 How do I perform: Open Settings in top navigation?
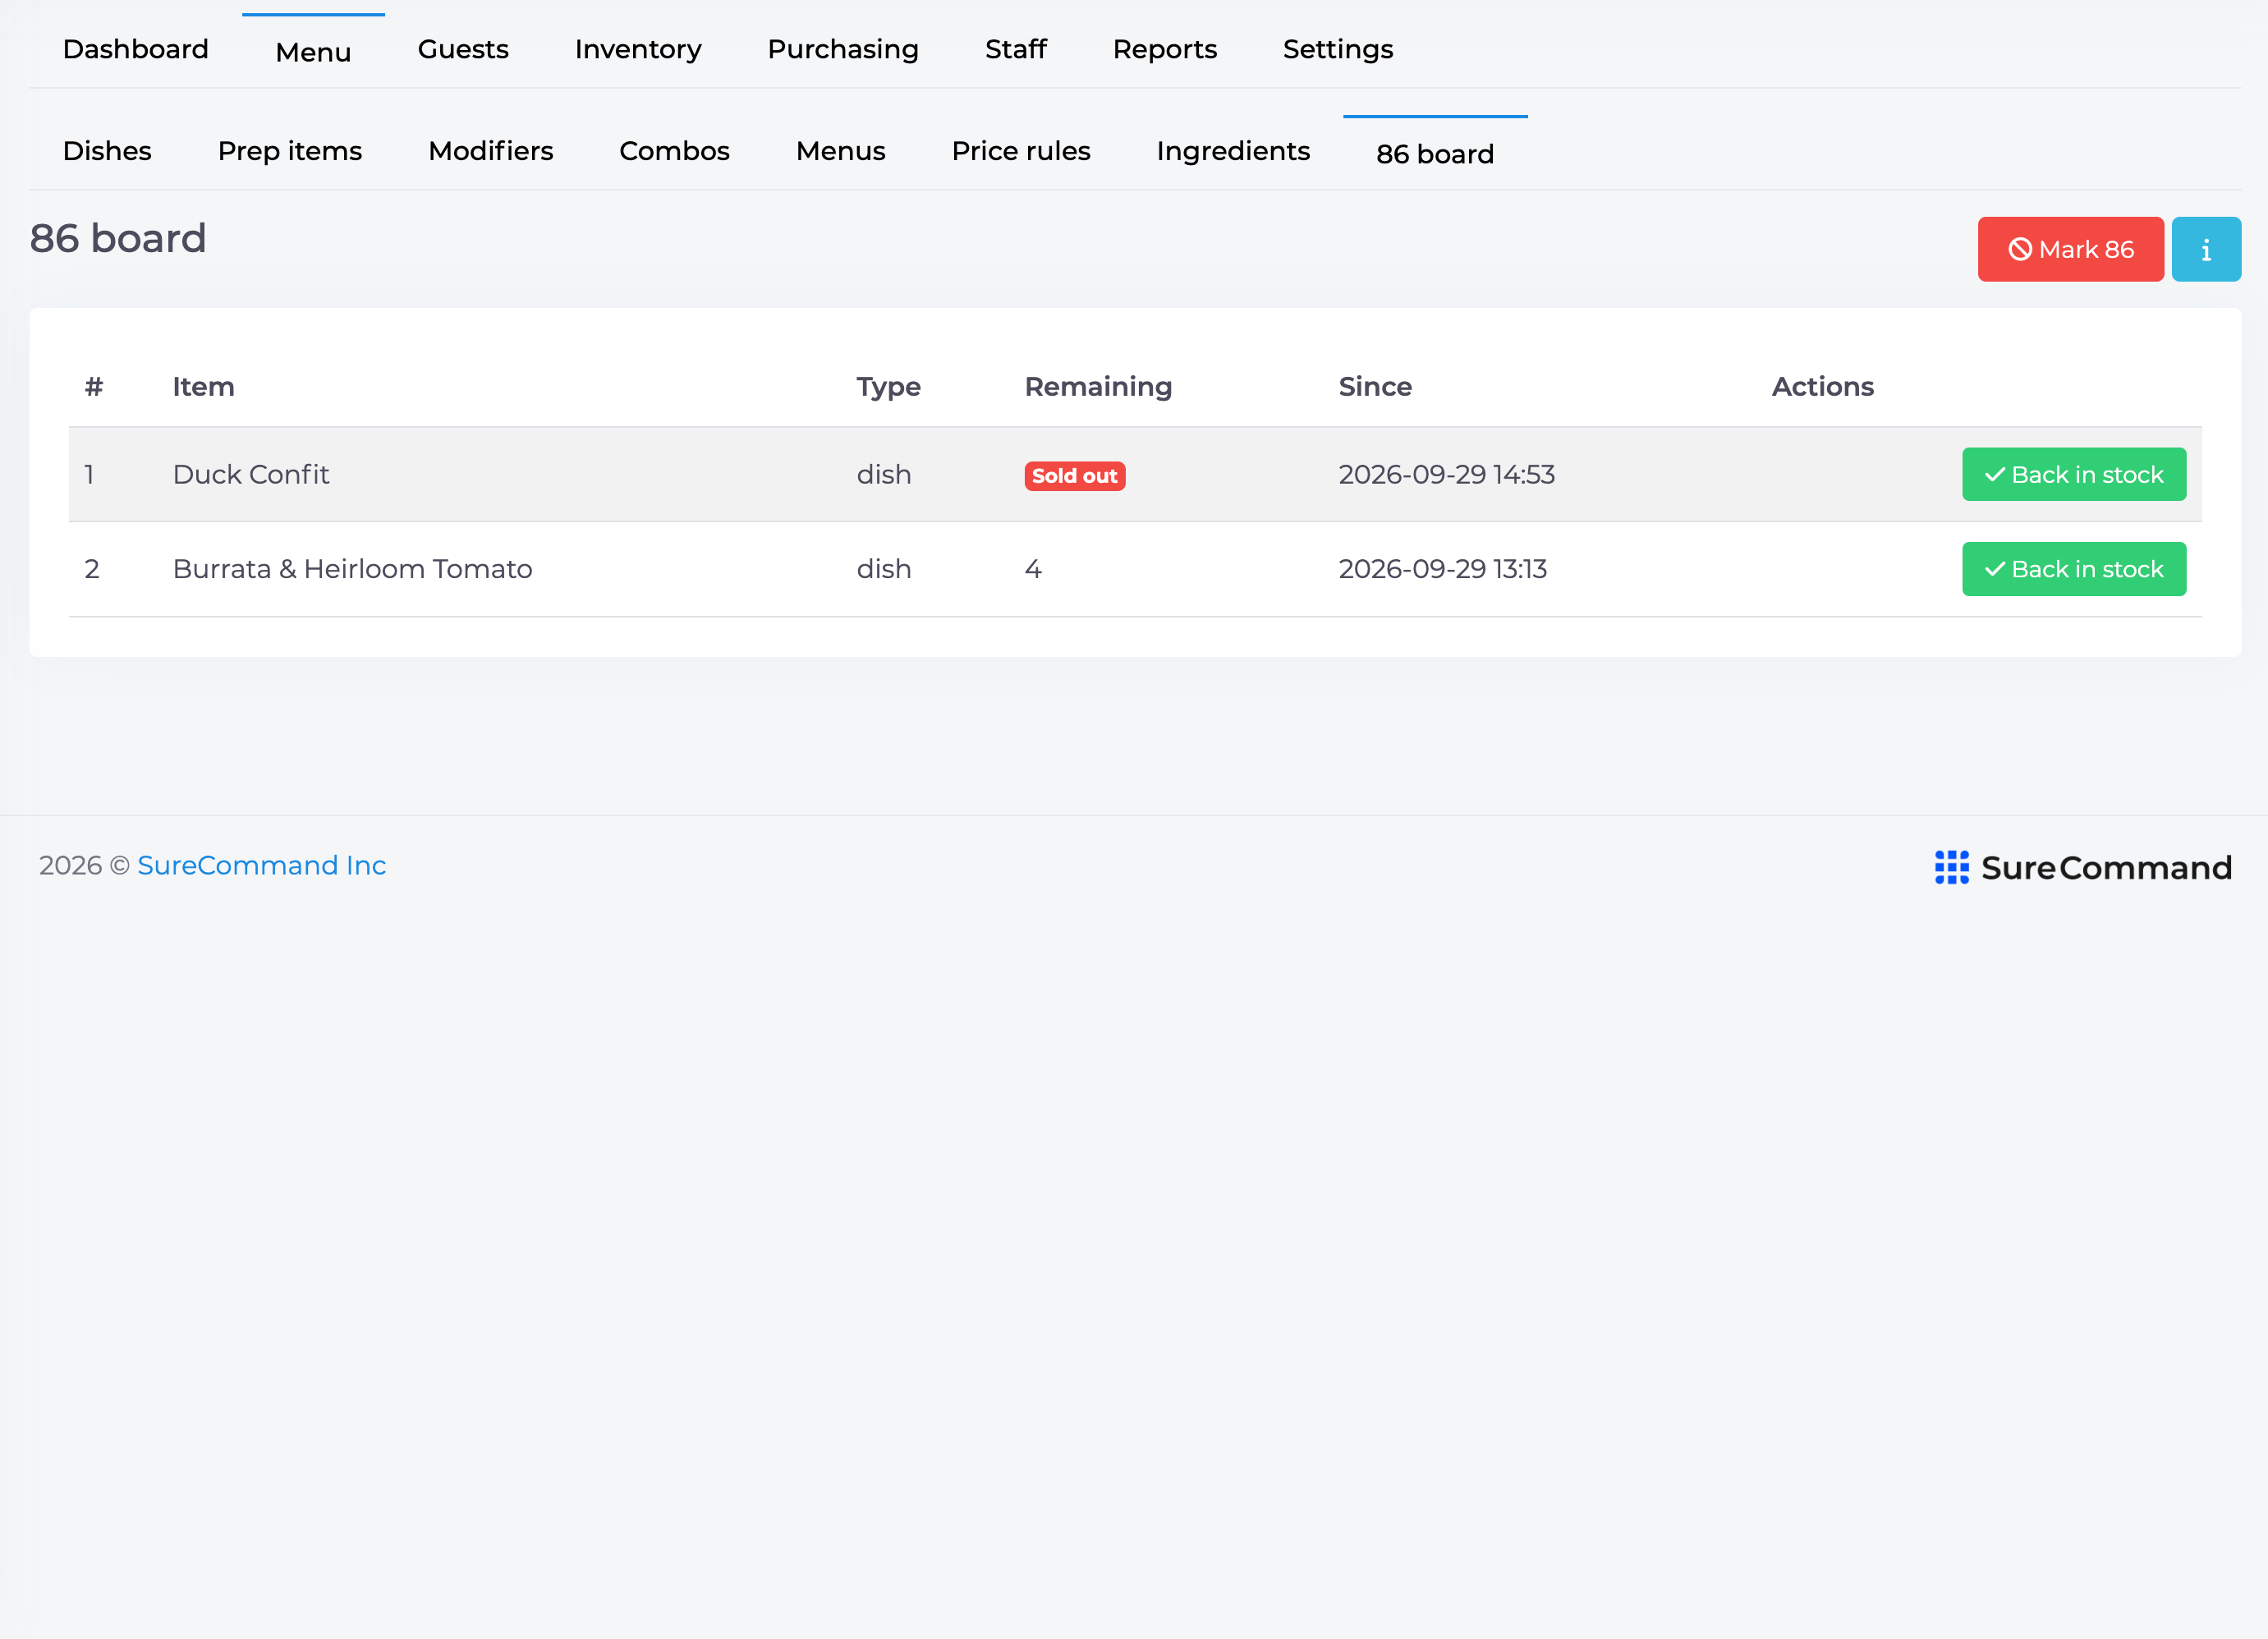pyautogui.click(x=1338, y=49)
